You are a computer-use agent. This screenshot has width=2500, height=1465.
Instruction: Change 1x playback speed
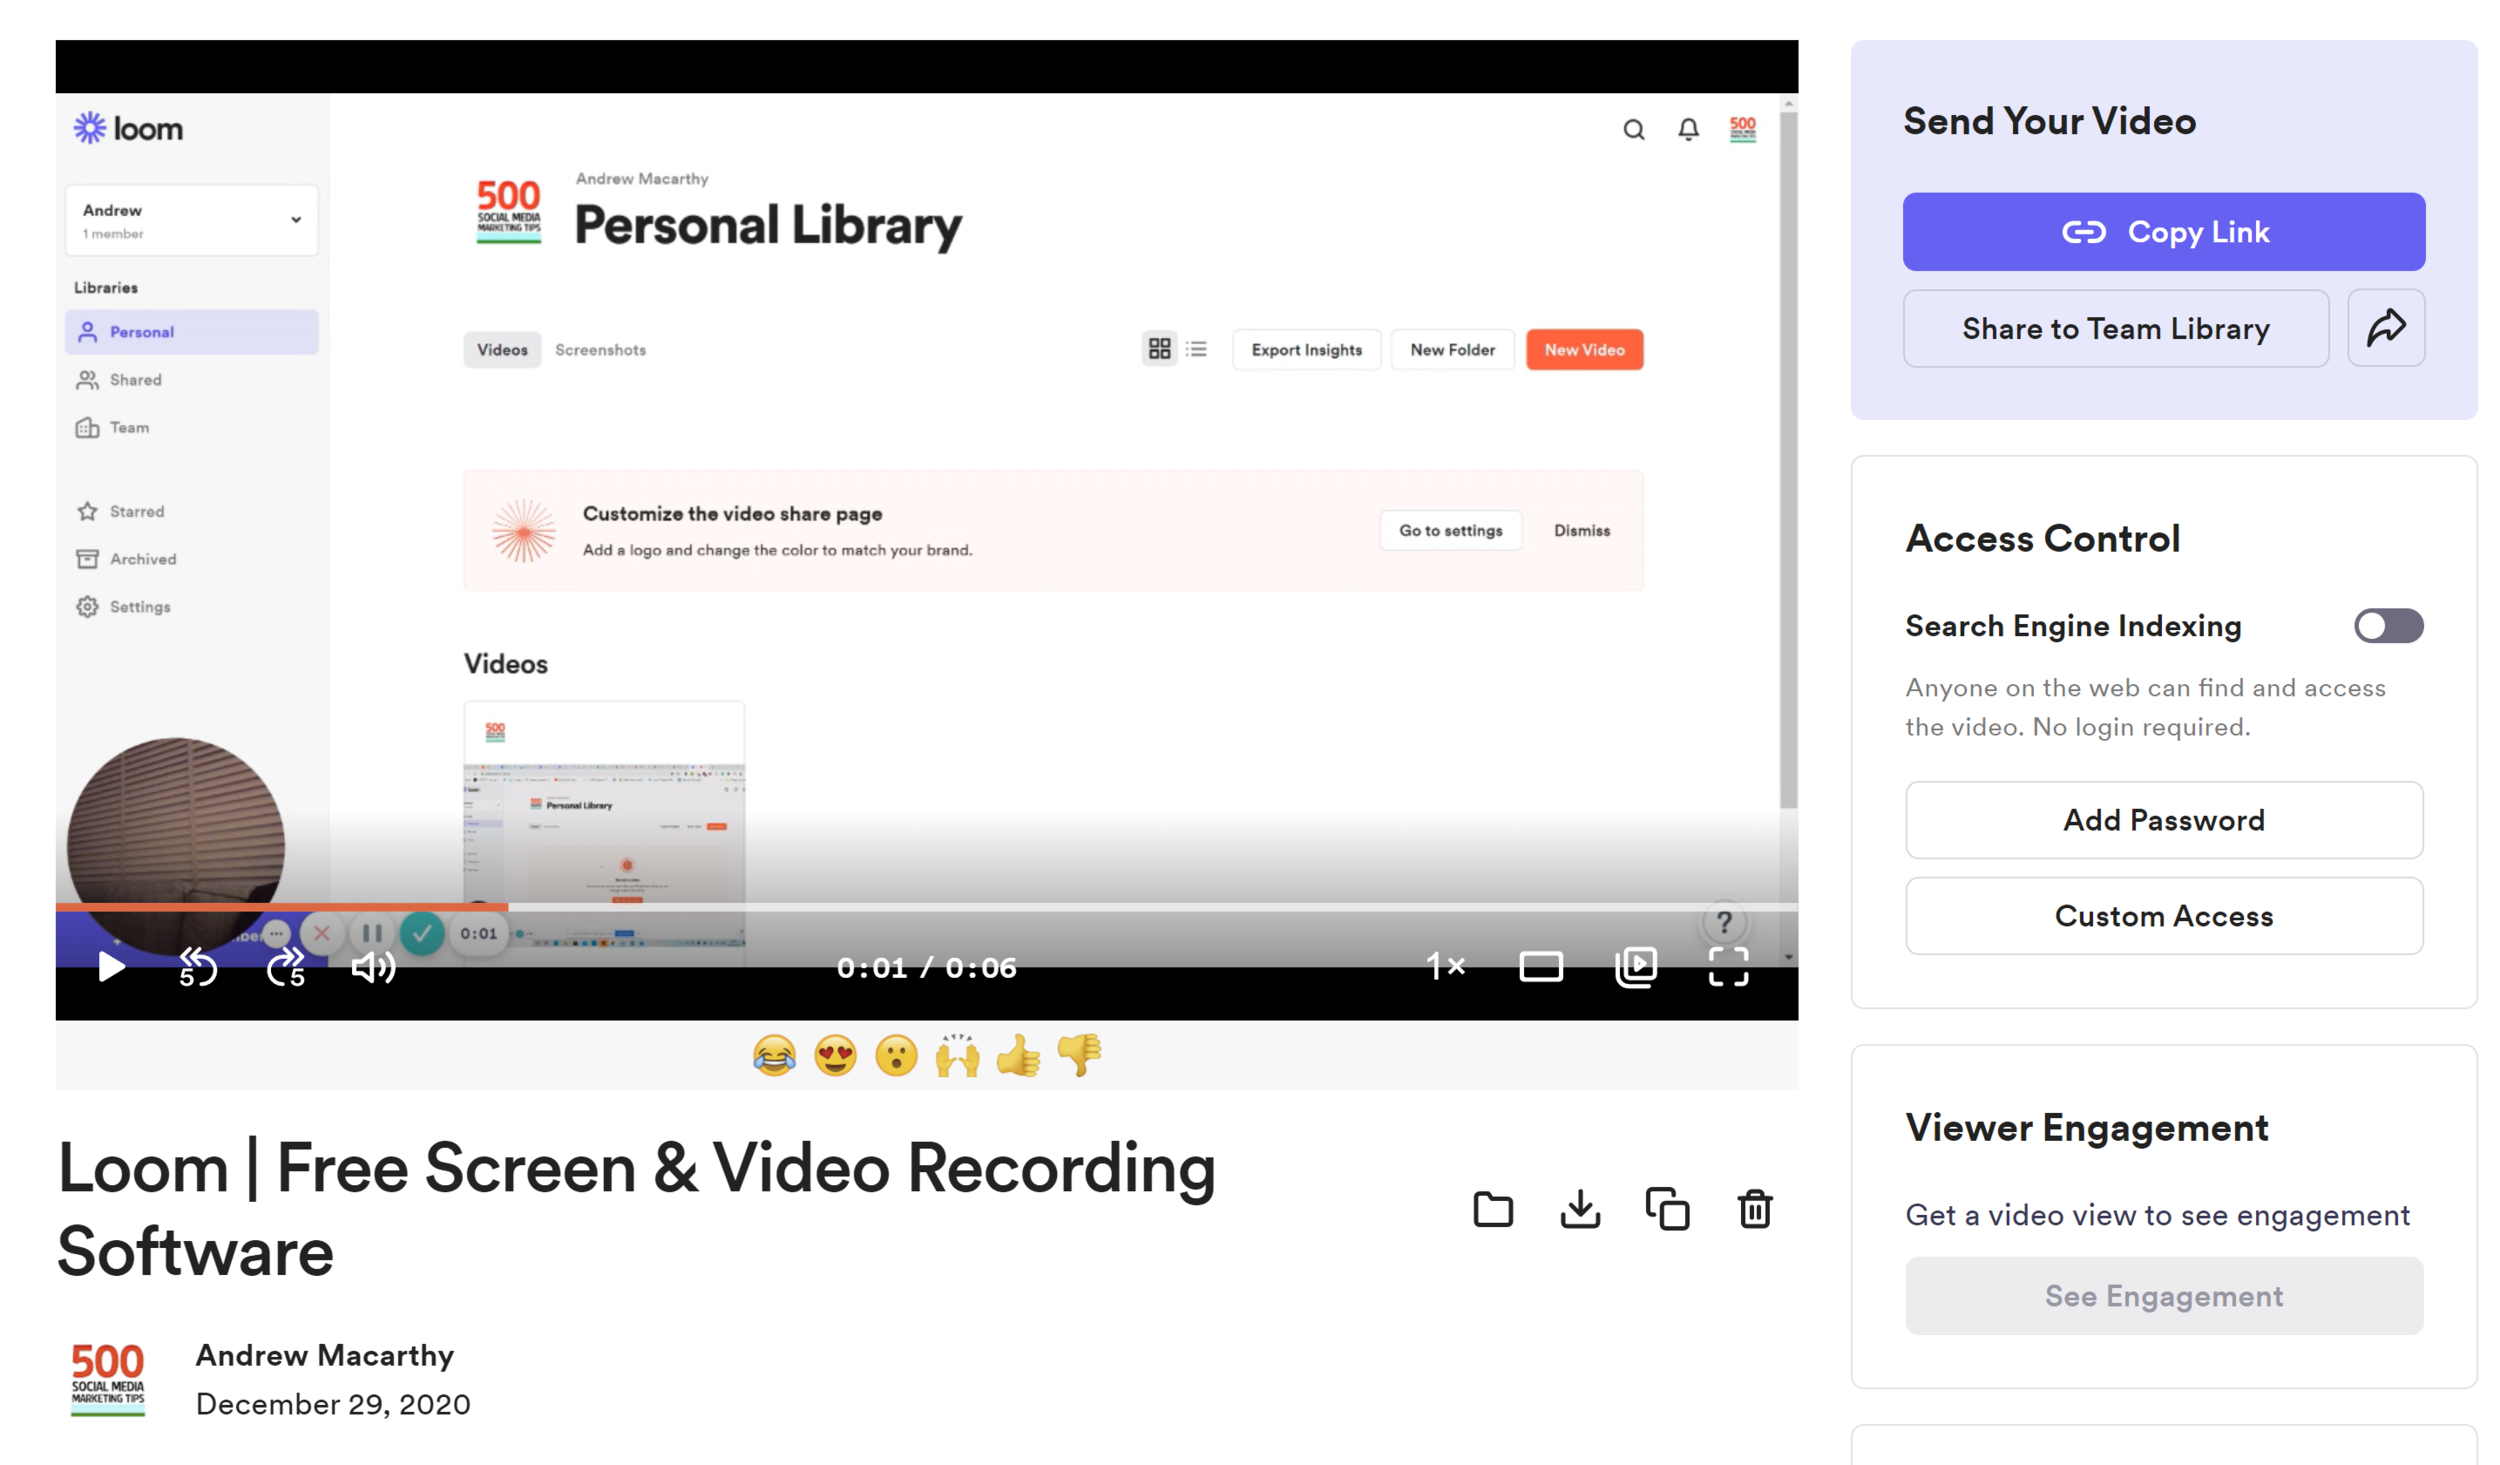coord(1445,966)
